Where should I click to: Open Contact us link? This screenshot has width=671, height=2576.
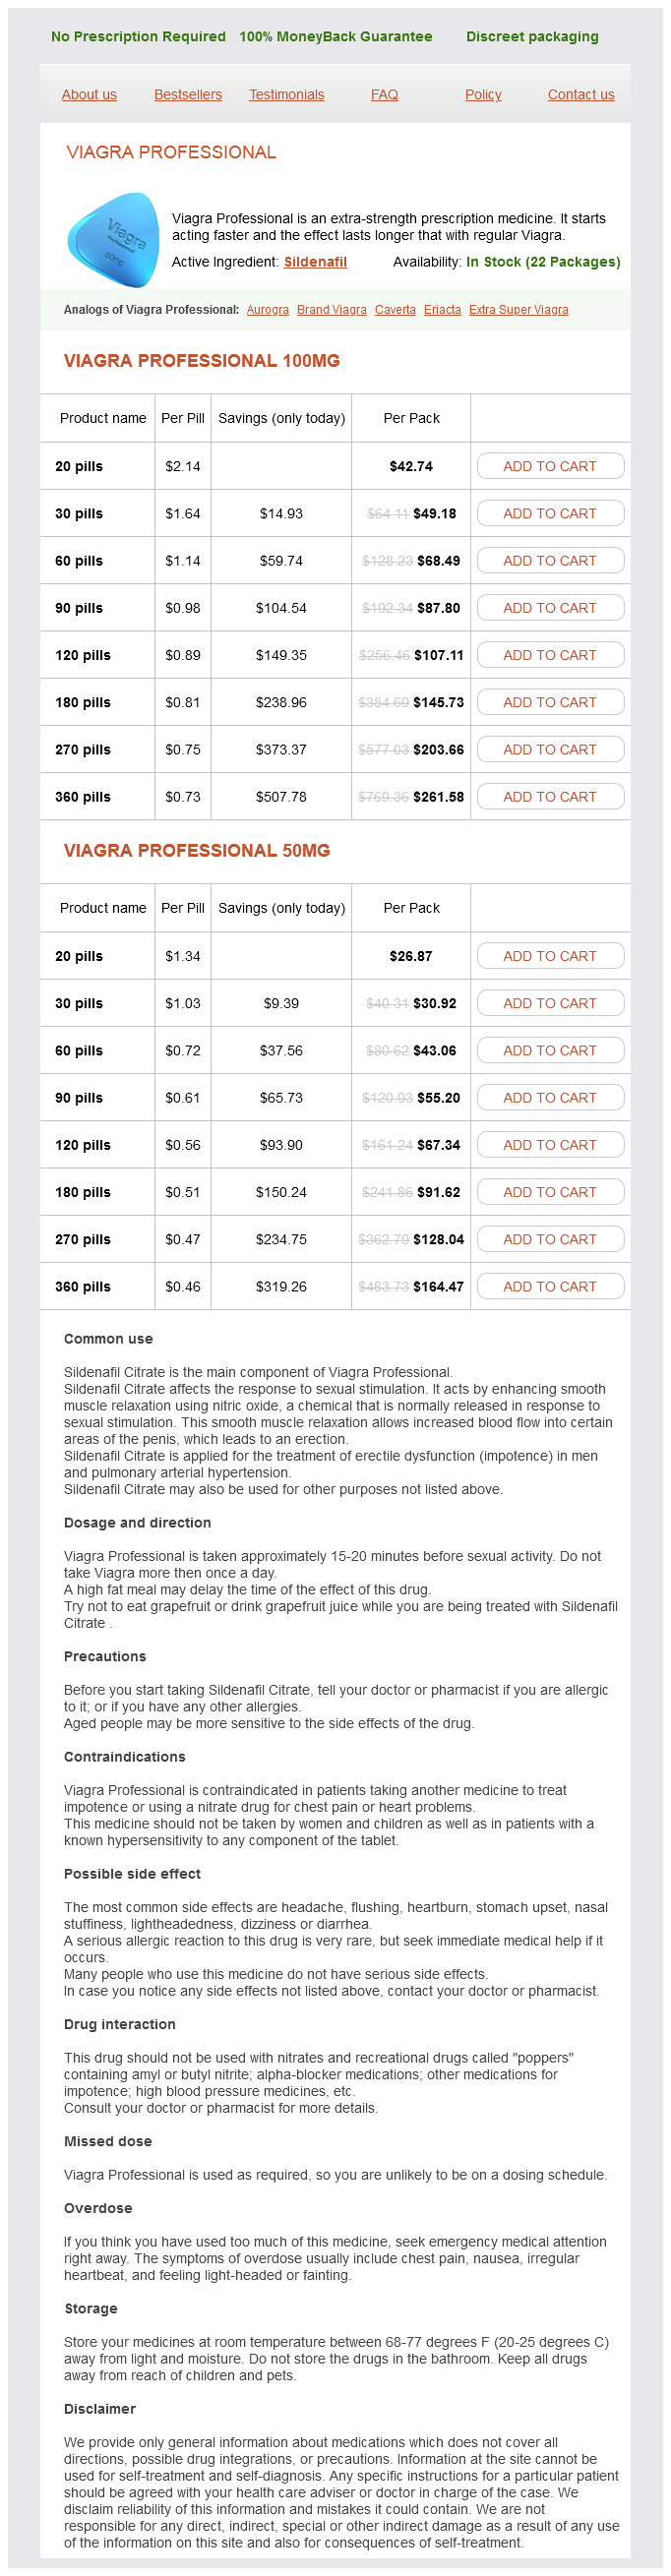click(x=581, y=95)
